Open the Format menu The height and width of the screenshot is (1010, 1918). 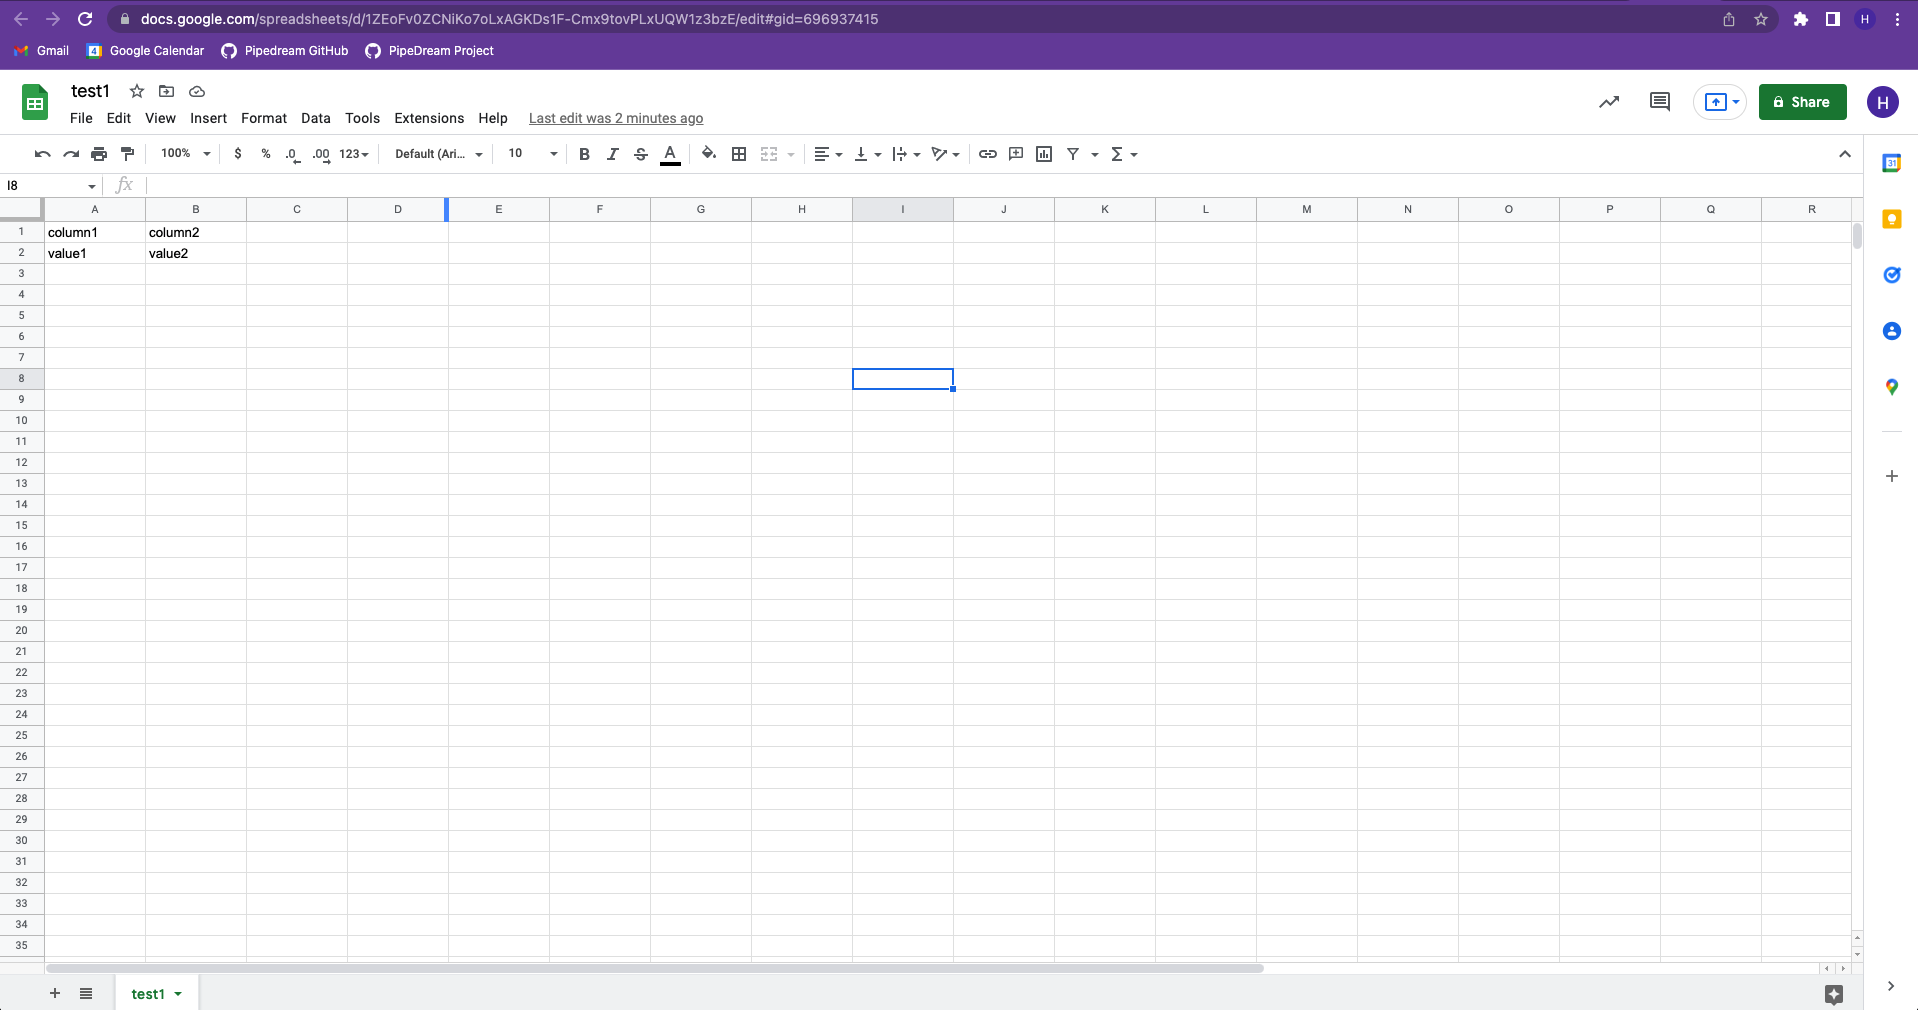(263, 118)
